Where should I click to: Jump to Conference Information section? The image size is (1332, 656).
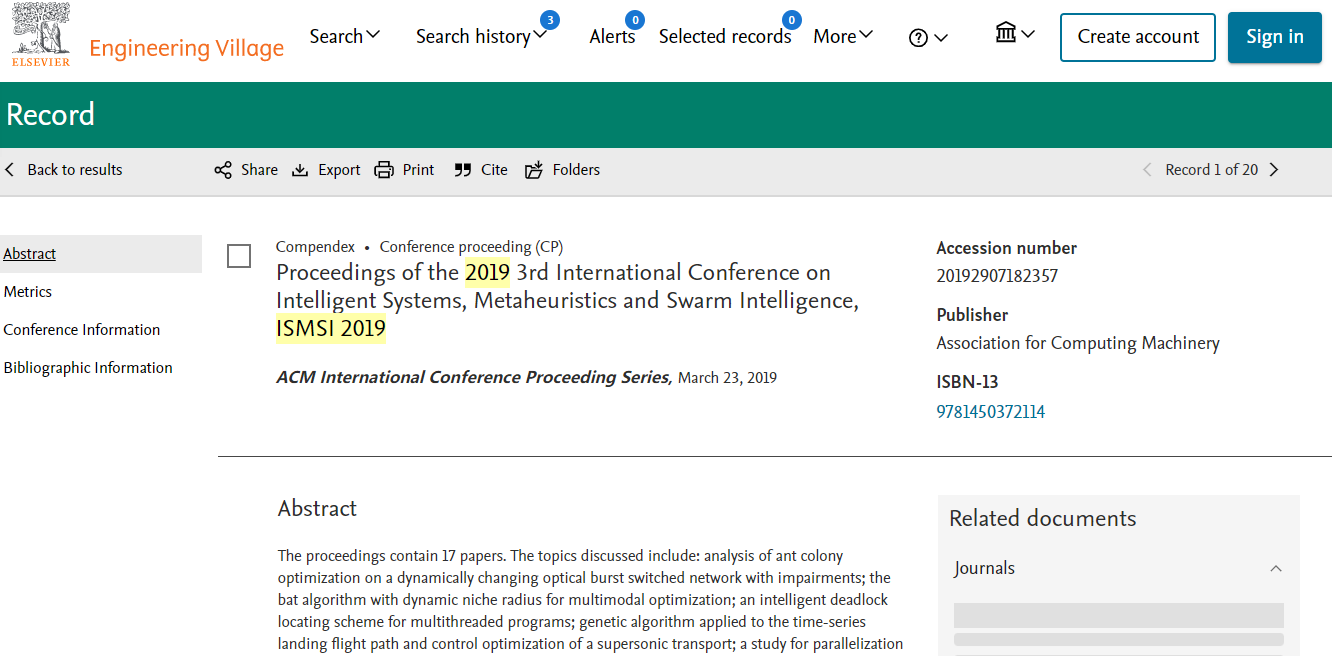[82, 330]
